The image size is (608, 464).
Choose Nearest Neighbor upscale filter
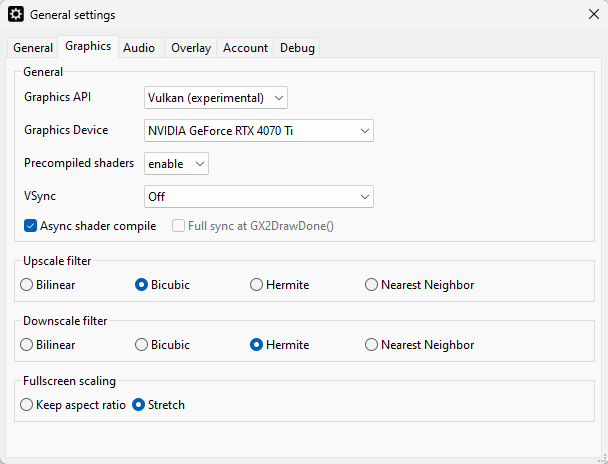372,285
